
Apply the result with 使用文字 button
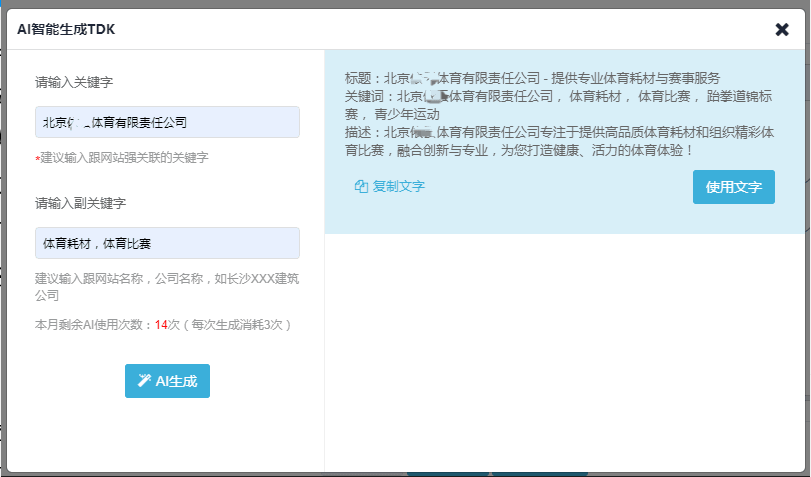click(733, 187)
